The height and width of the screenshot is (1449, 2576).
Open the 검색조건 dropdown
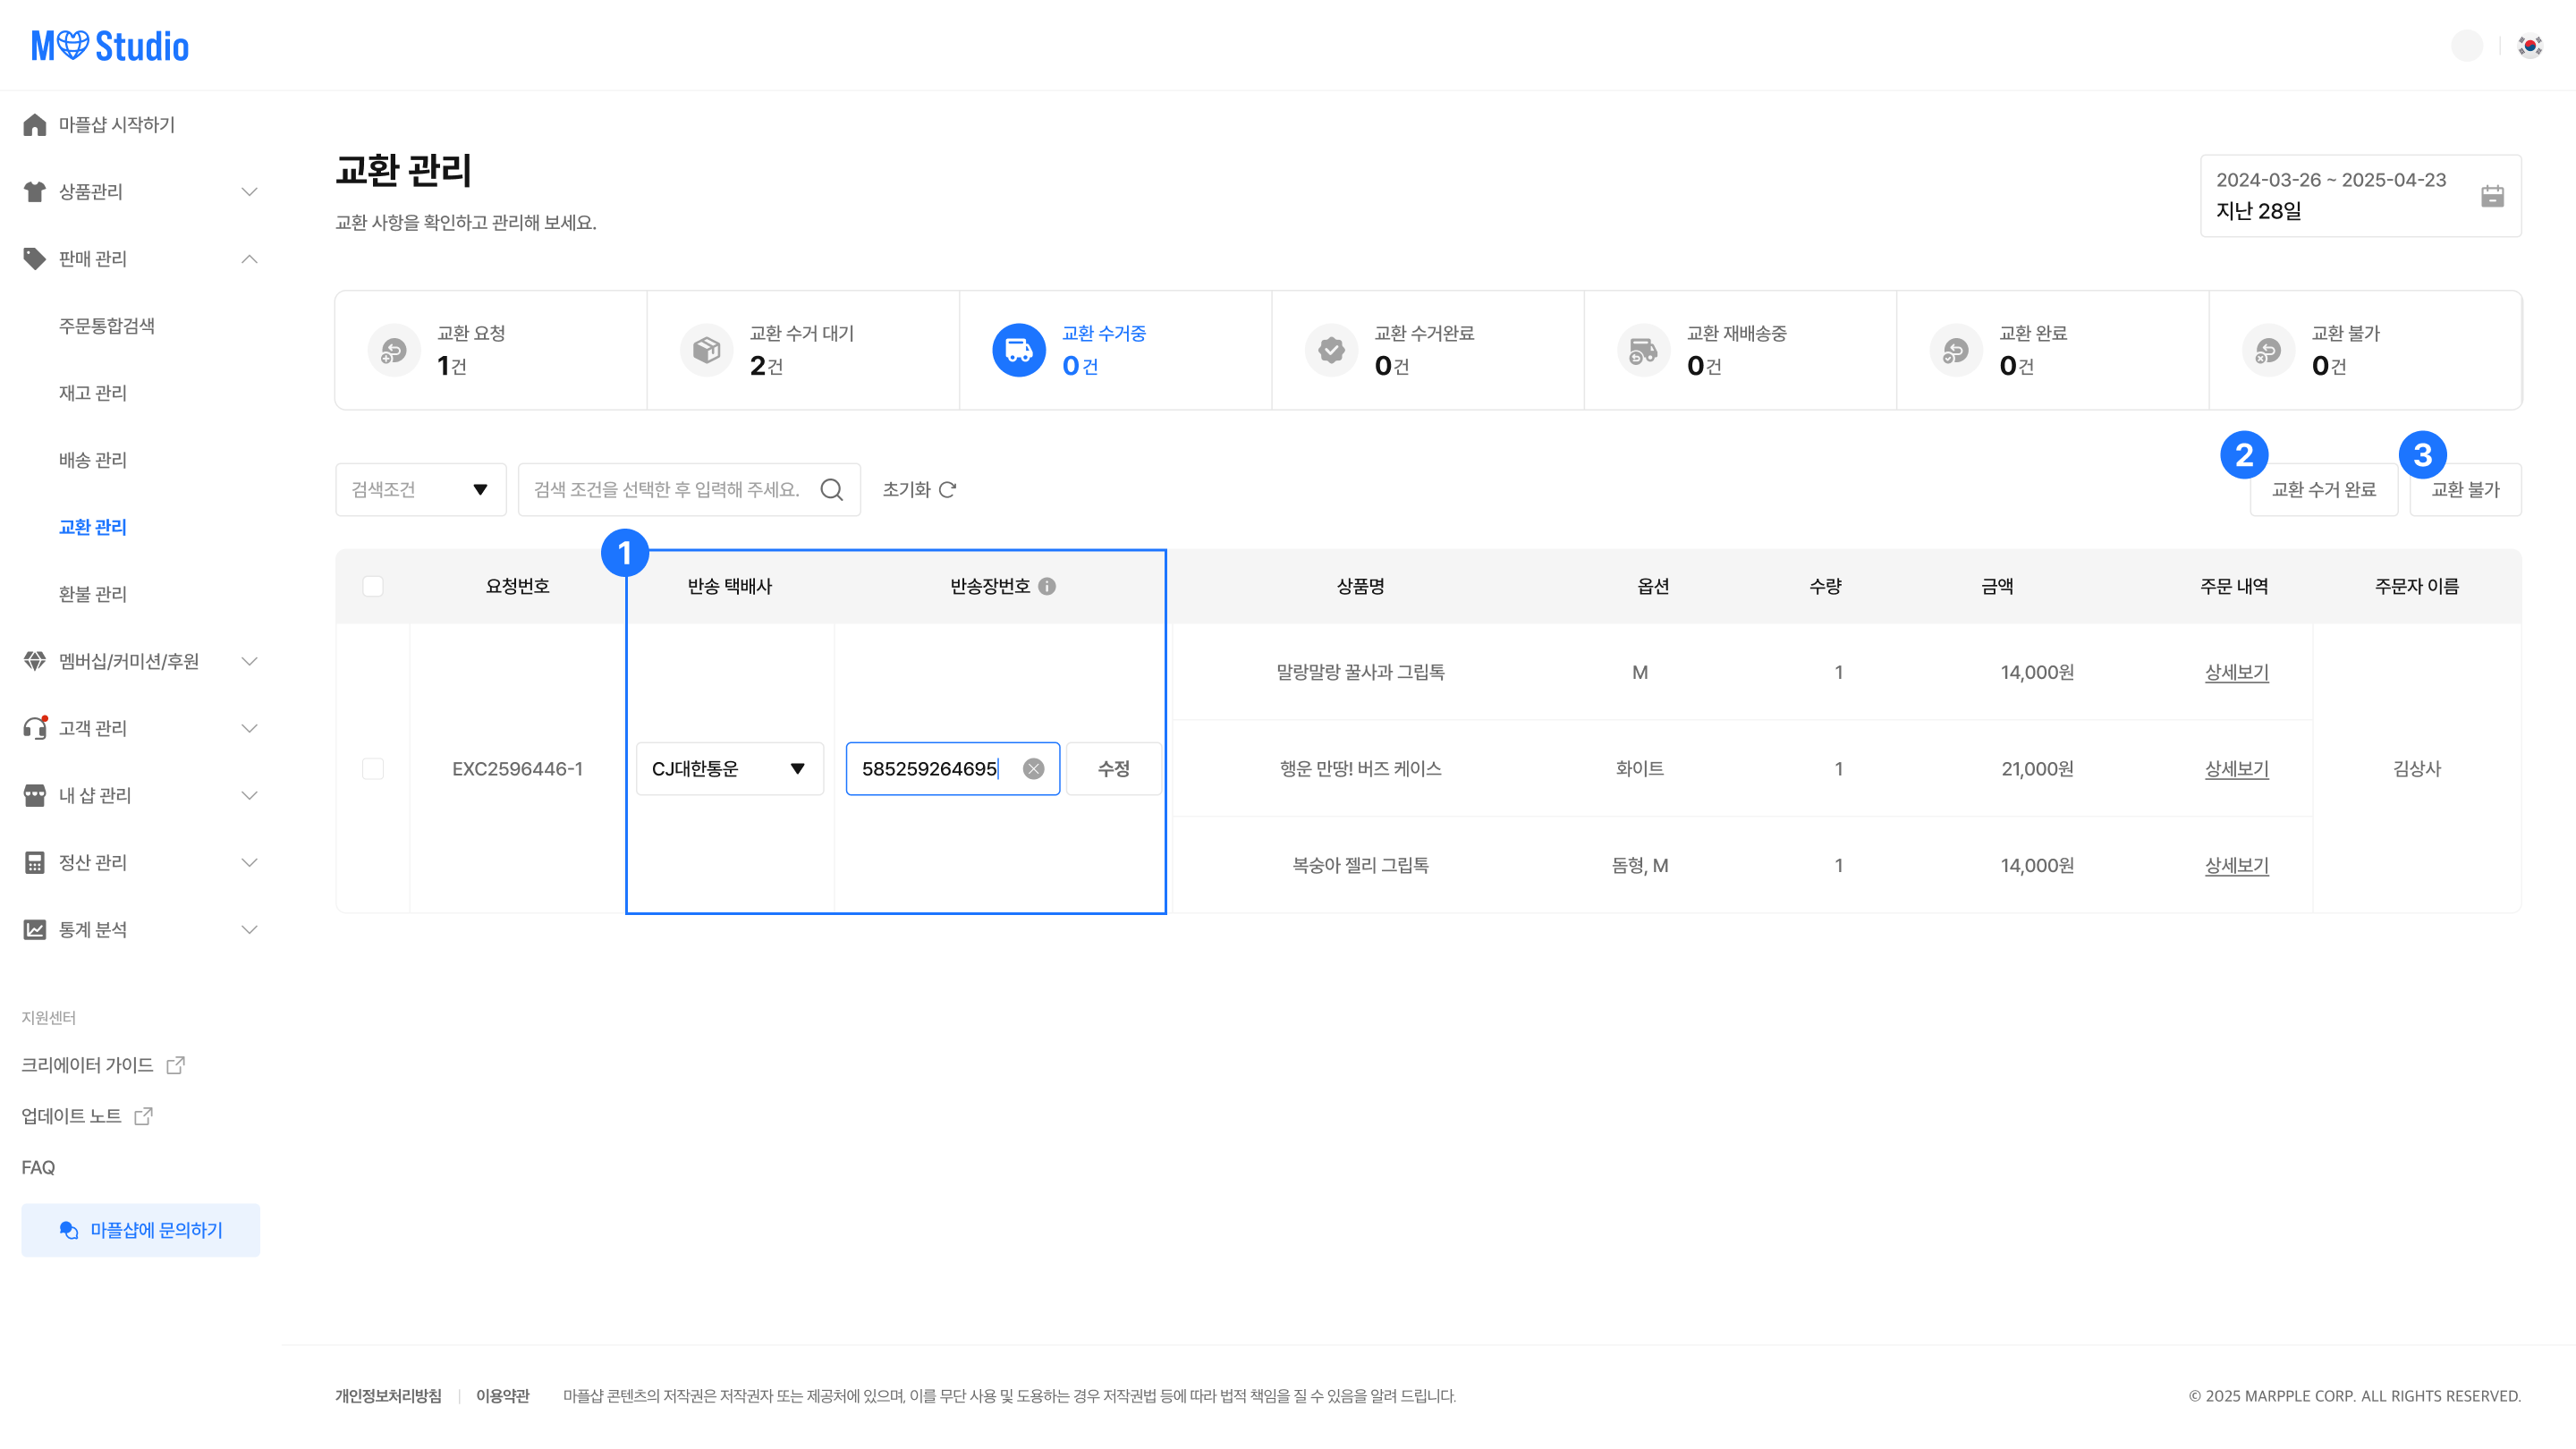coord(420,489)
